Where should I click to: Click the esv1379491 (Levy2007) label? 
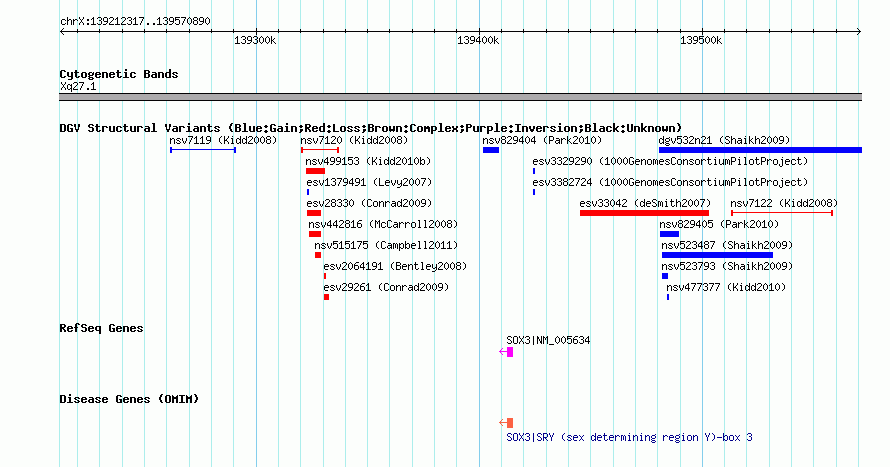pyautogui.click(x=369, y=182)
